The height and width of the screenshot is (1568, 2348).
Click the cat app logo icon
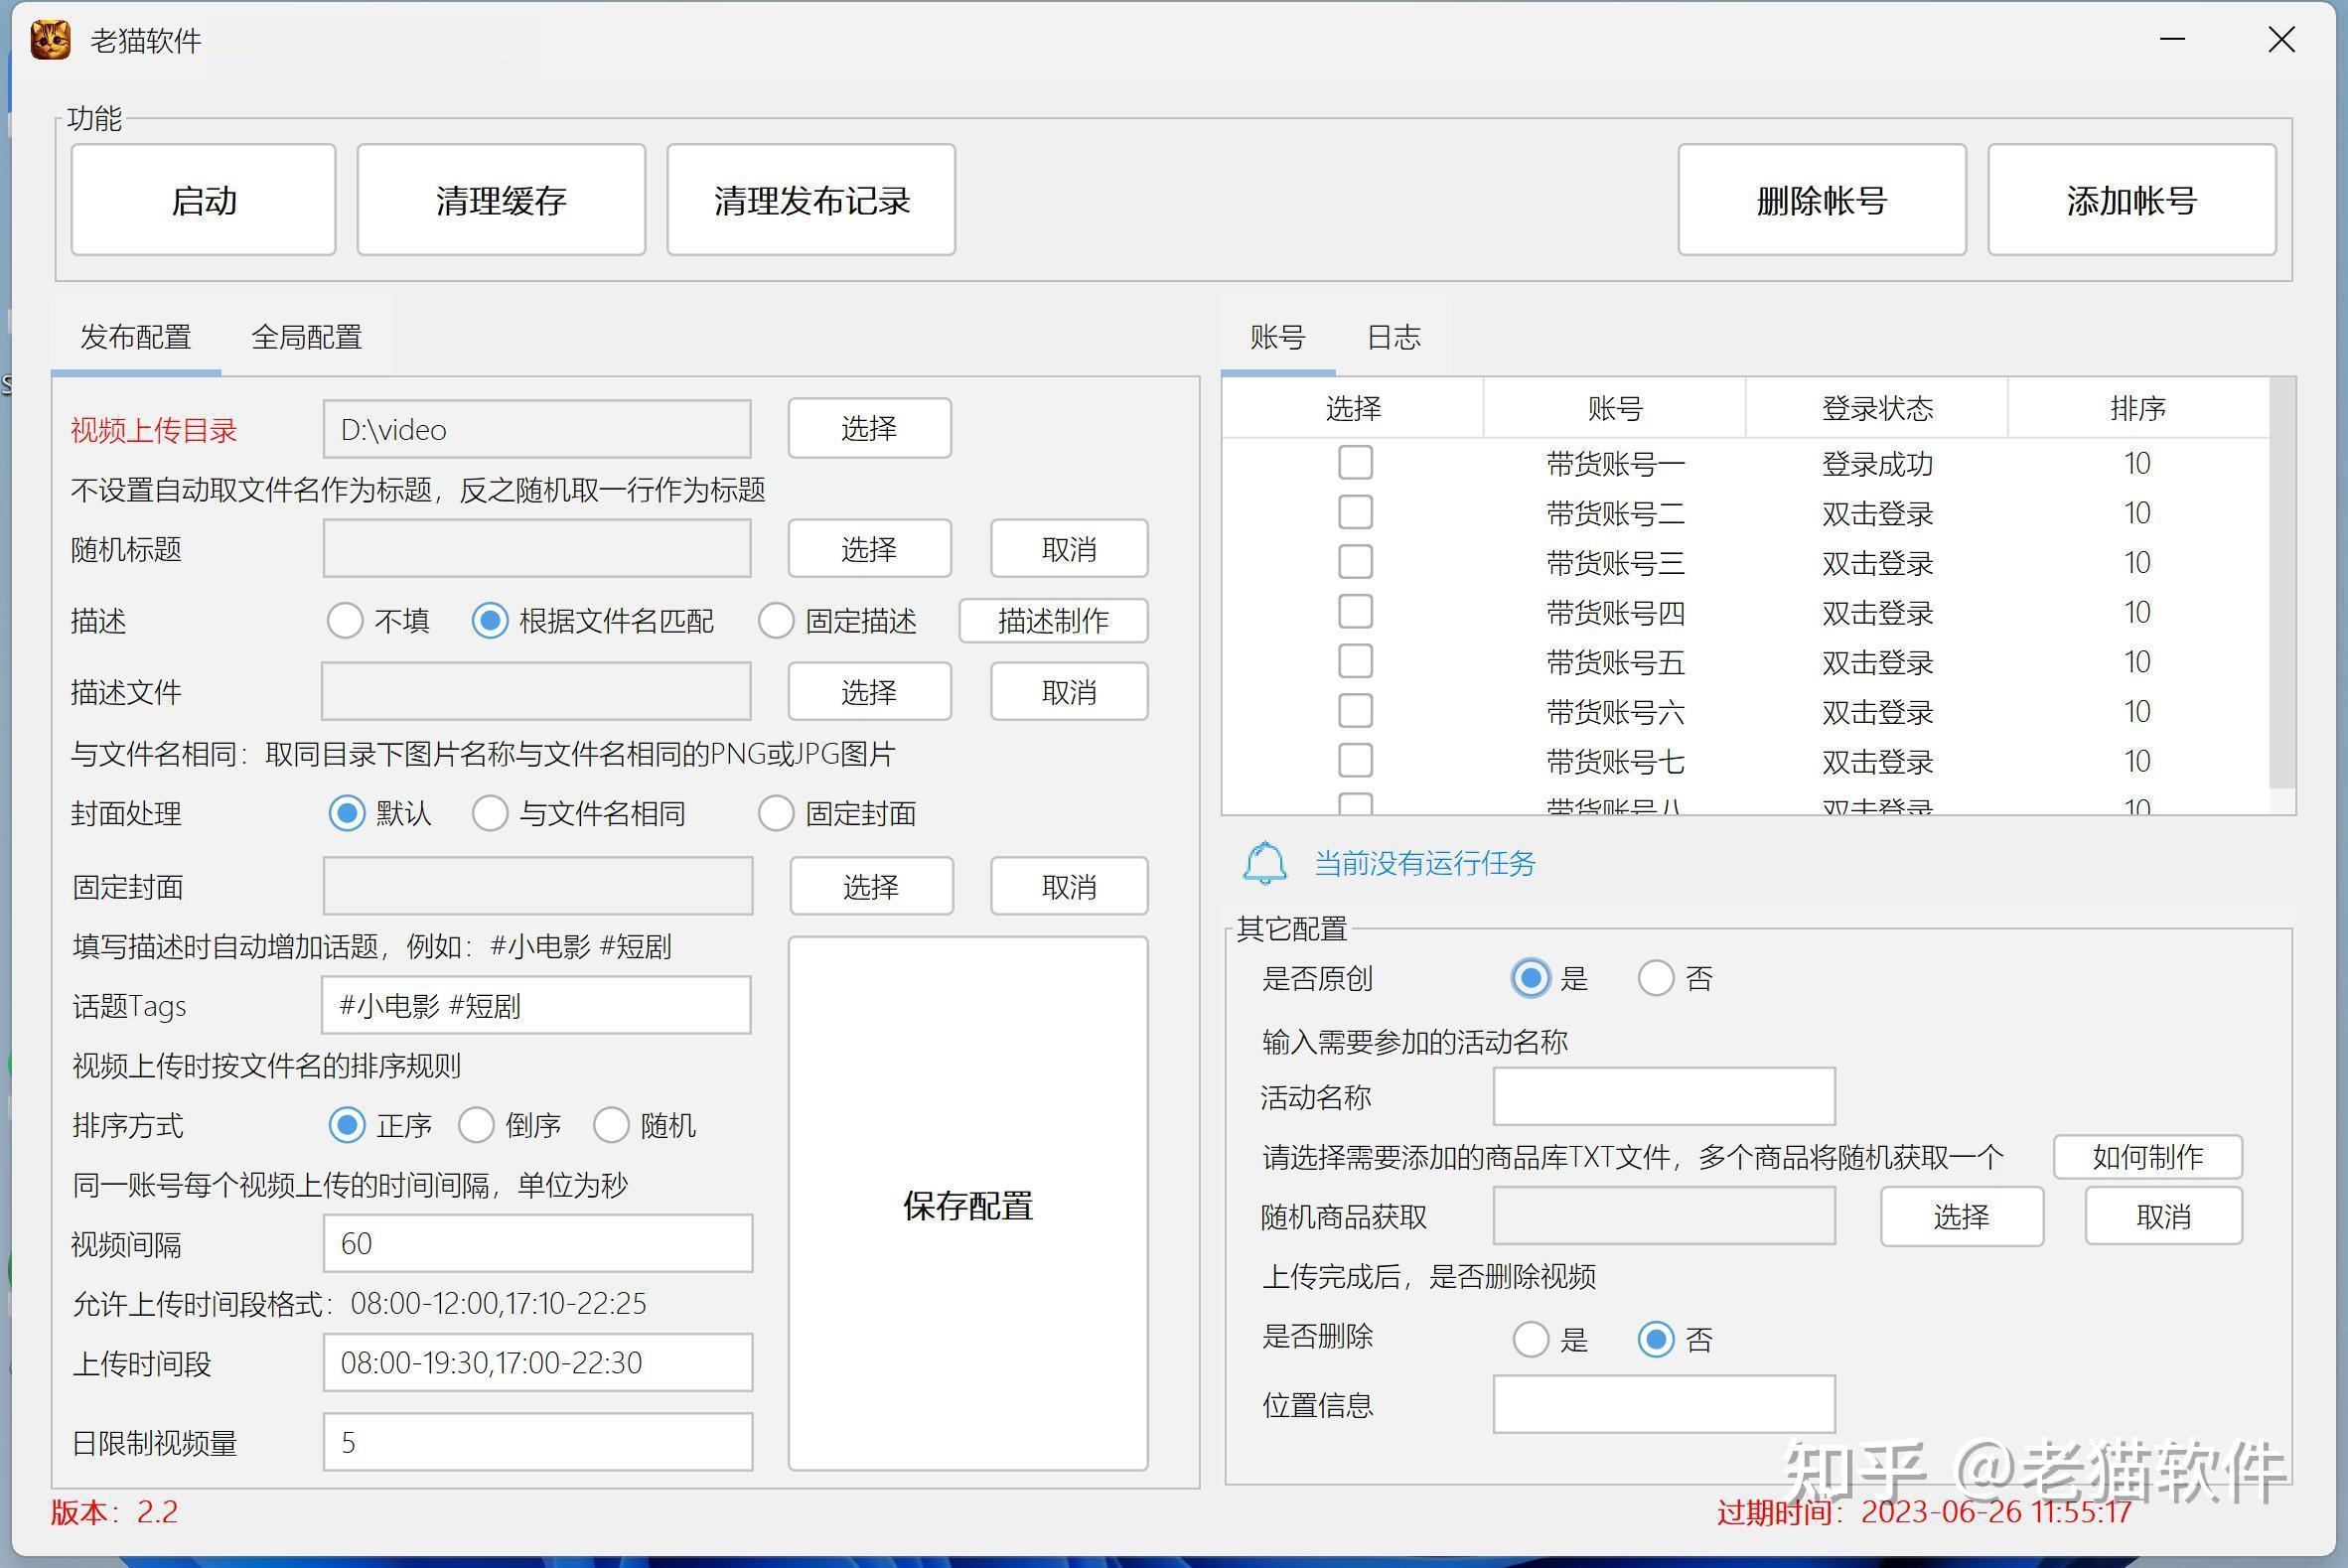point(50,40)
